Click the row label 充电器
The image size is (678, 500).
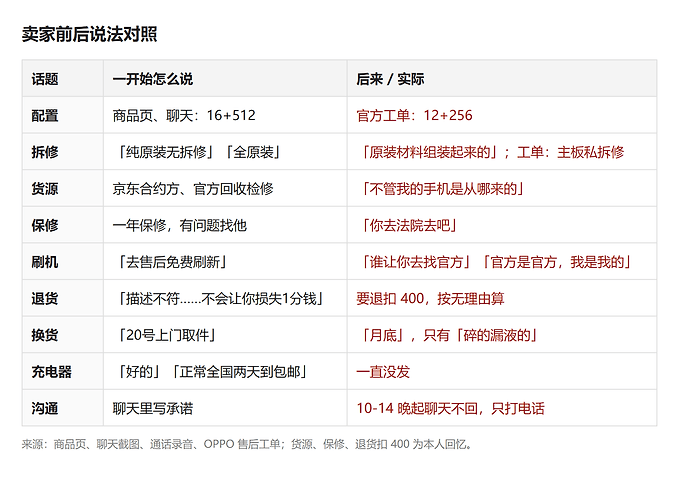coord(63,371)
